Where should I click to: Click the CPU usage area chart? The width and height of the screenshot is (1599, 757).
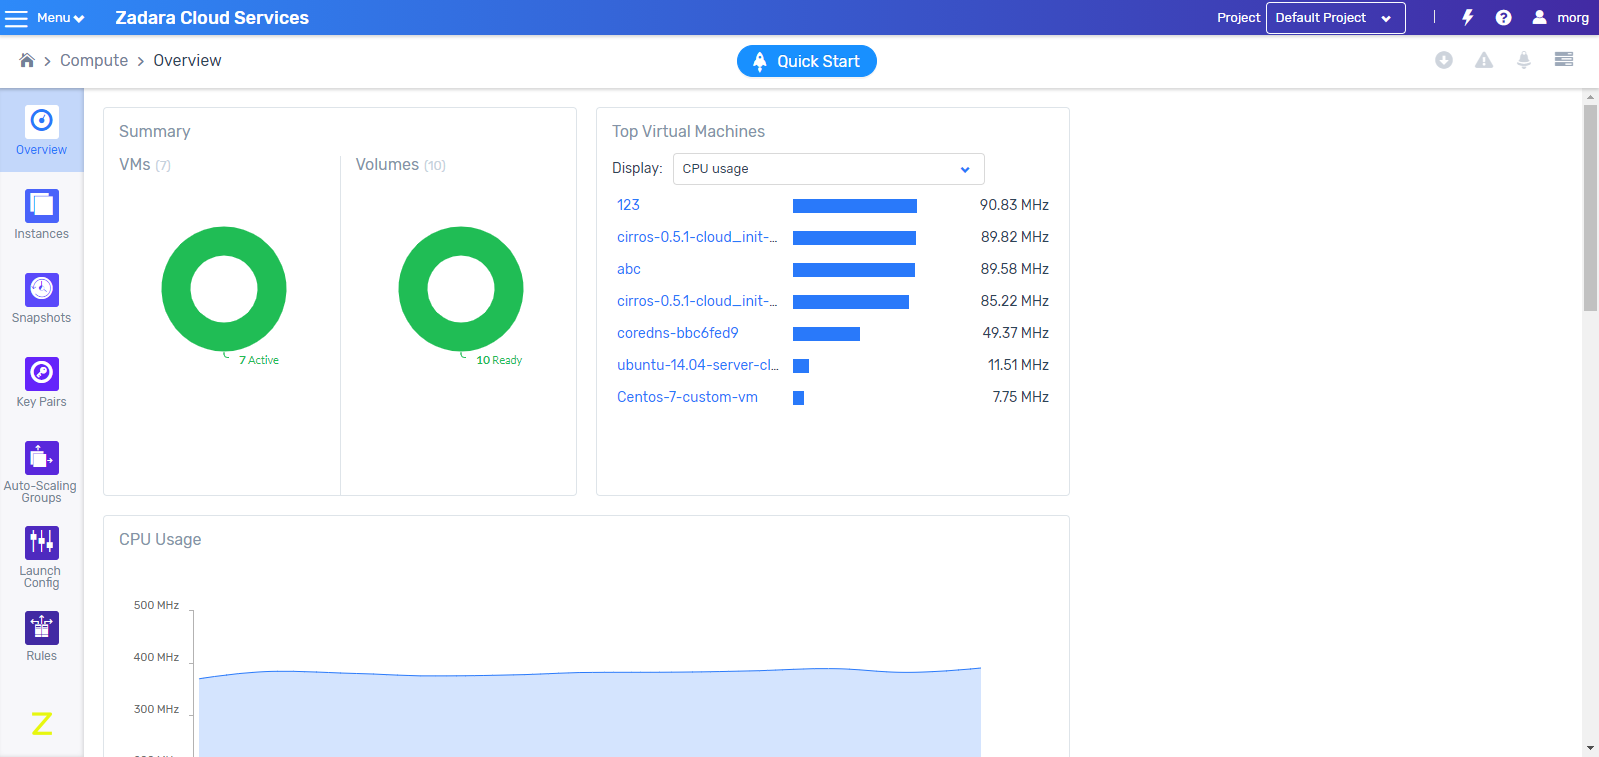[x=590, y=712]
